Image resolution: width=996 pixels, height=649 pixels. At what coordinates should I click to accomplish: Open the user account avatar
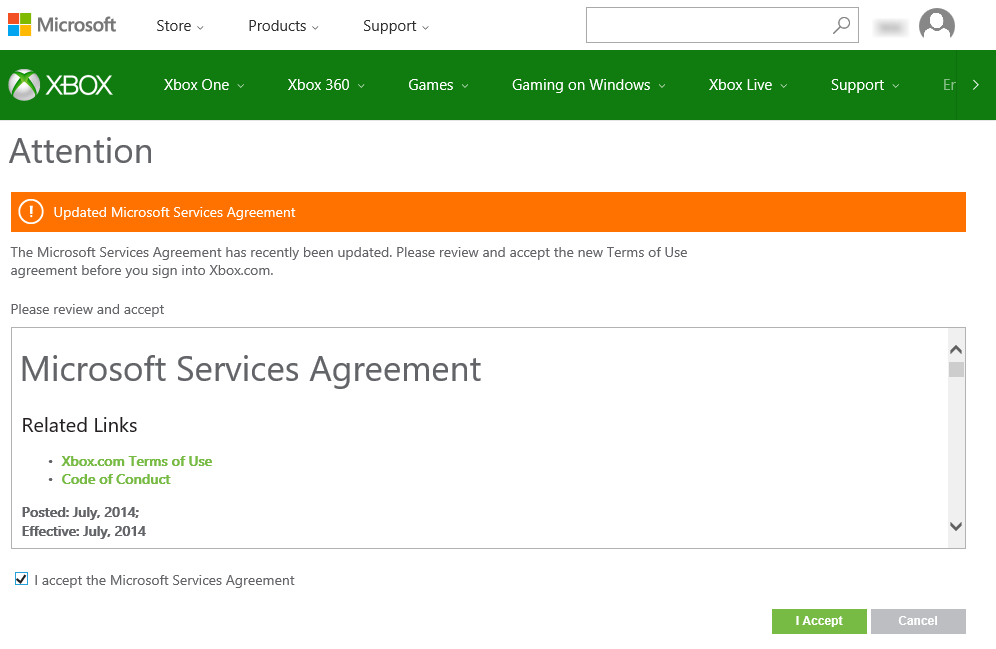pos(937,25)
